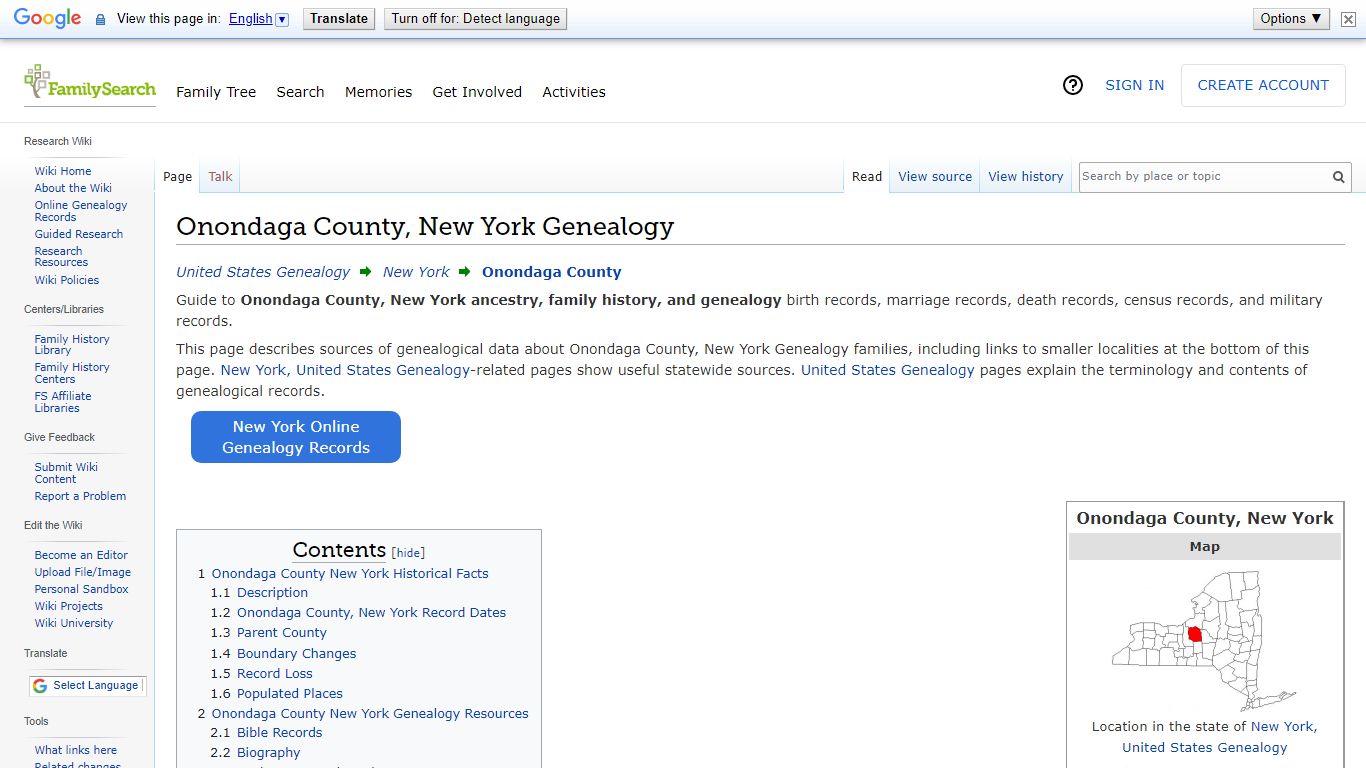
Task: Open the Select Language translate widget
Action: click(x=87, y=686)
